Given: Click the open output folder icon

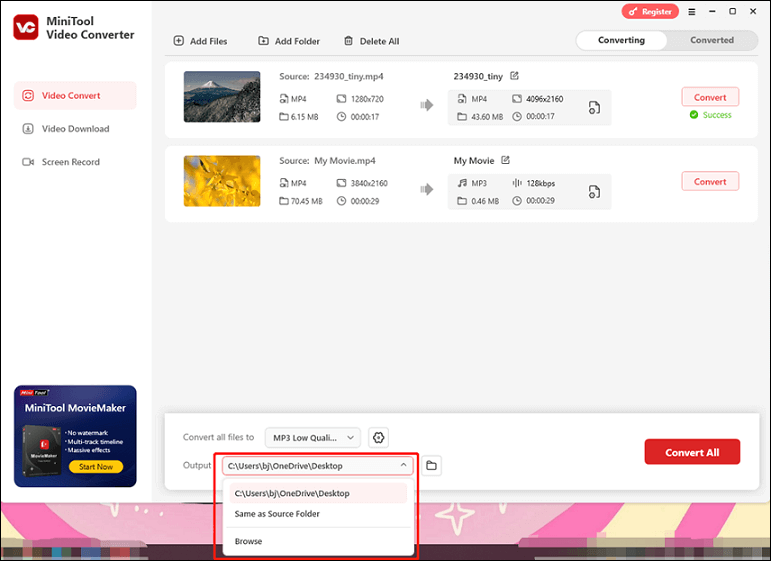Looking at the screenshot, I should coord(431,466).
